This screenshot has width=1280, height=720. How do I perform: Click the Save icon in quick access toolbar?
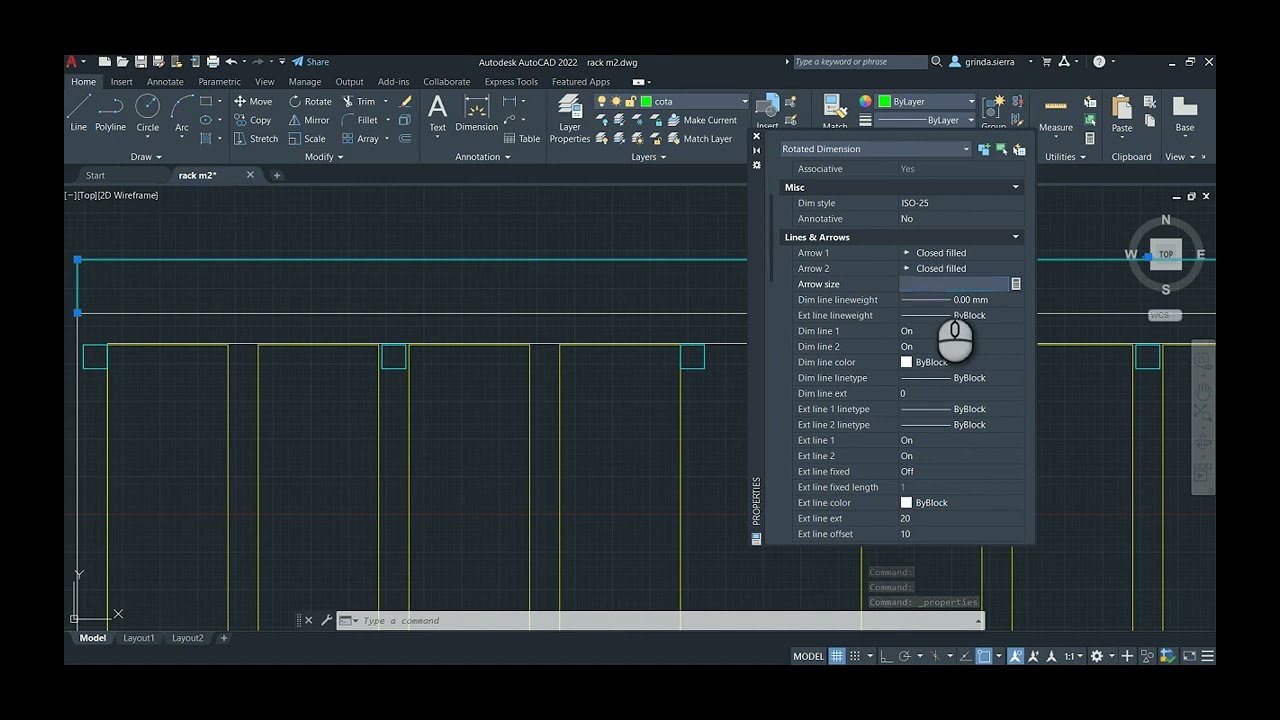(141, 62)
